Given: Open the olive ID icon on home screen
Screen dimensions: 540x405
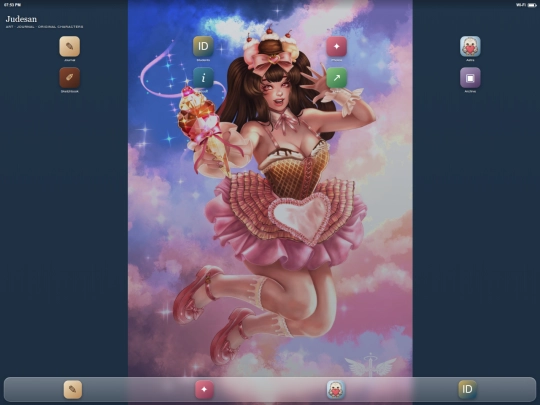Looking at the screenshot, I should pyautogui.click(x=203, y=46).
